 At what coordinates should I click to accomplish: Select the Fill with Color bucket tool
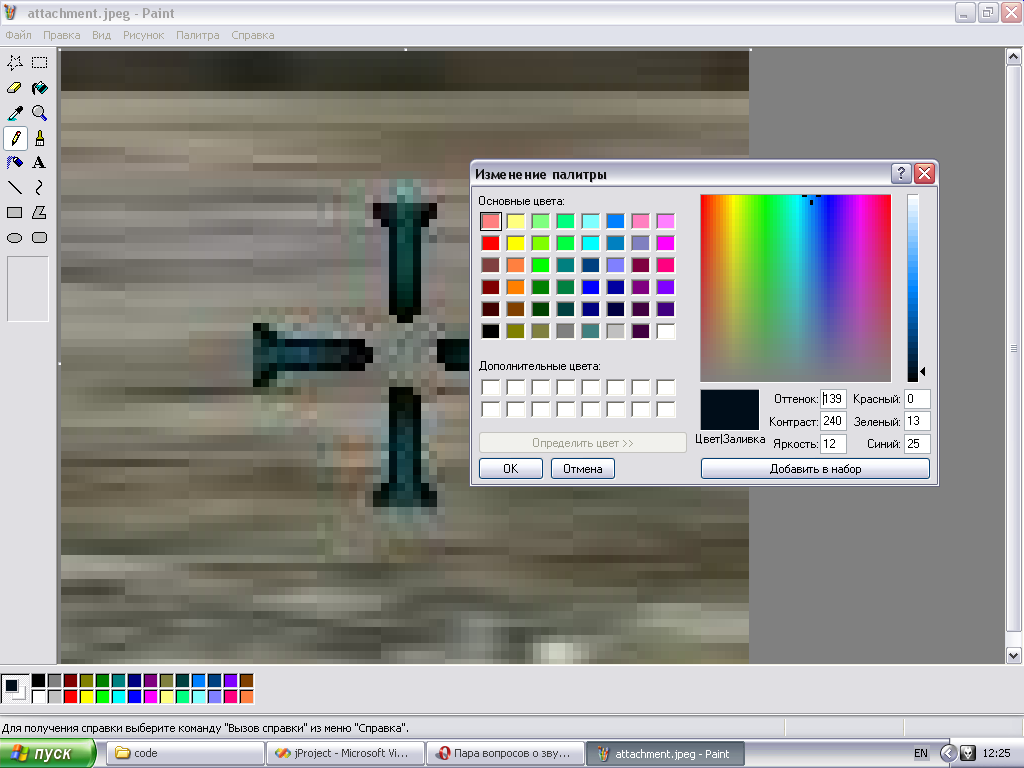(39, 87)
